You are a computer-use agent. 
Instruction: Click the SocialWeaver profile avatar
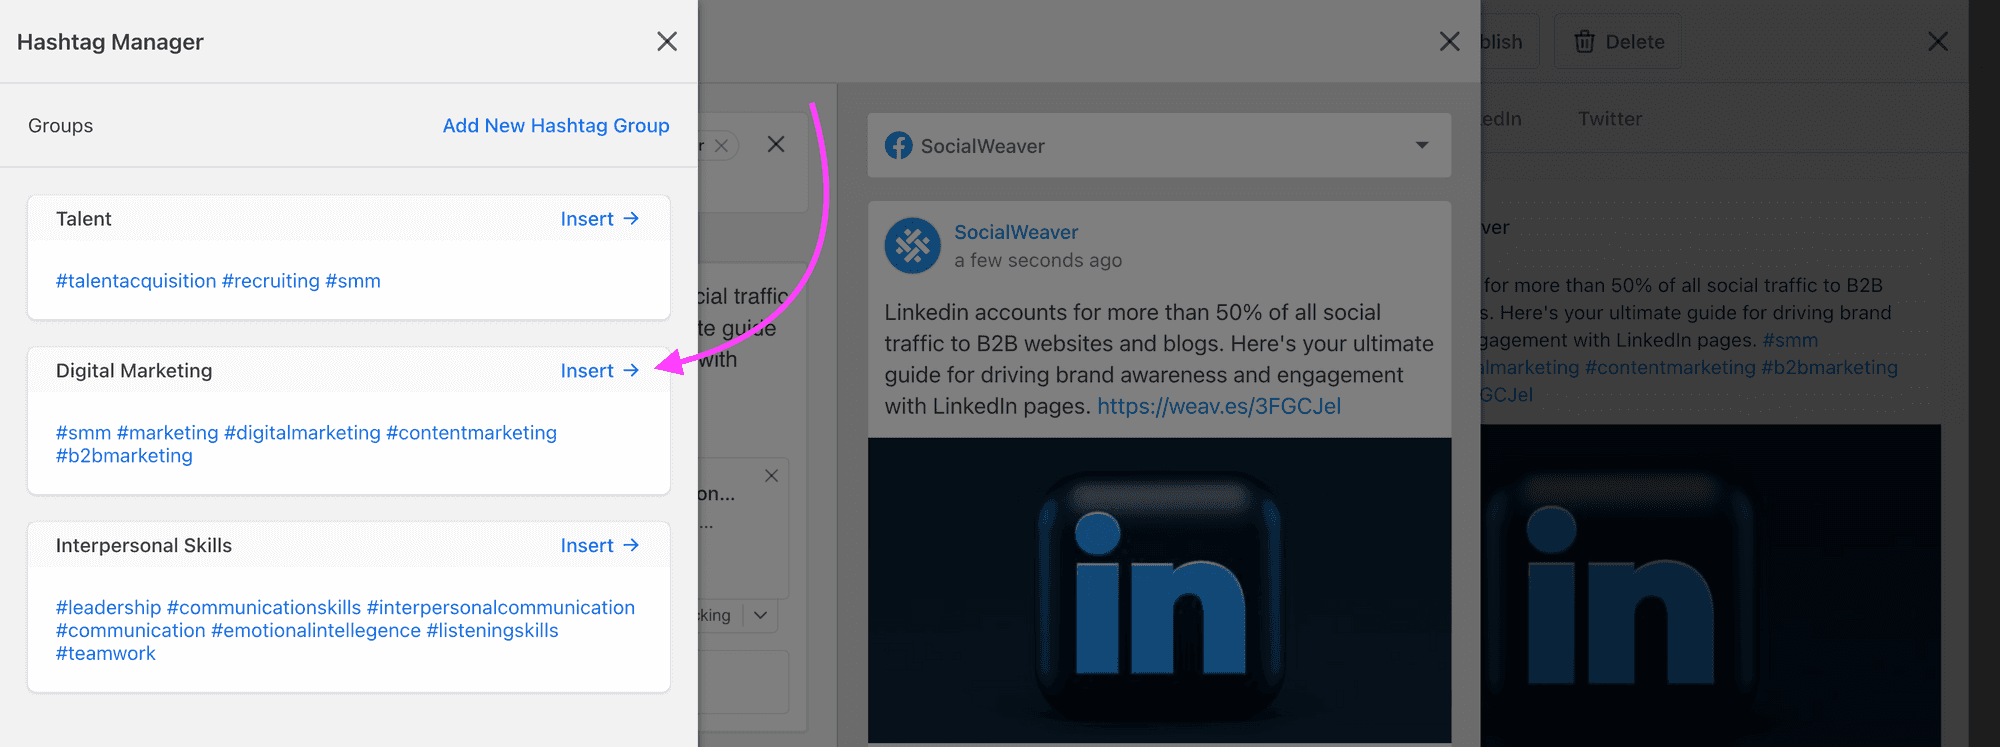point(912,245)
